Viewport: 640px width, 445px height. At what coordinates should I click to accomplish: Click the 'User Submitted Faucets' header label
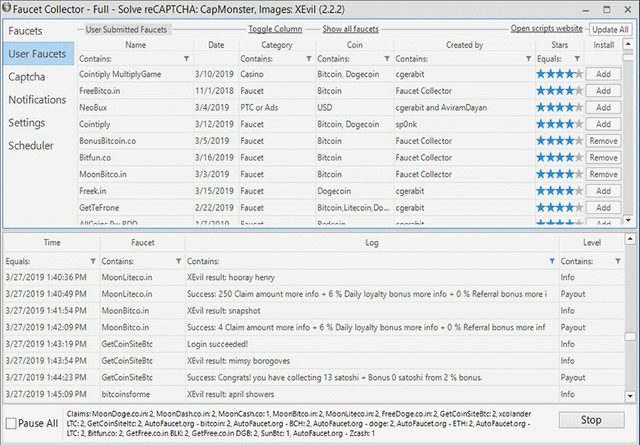click(x=126, y=29)
